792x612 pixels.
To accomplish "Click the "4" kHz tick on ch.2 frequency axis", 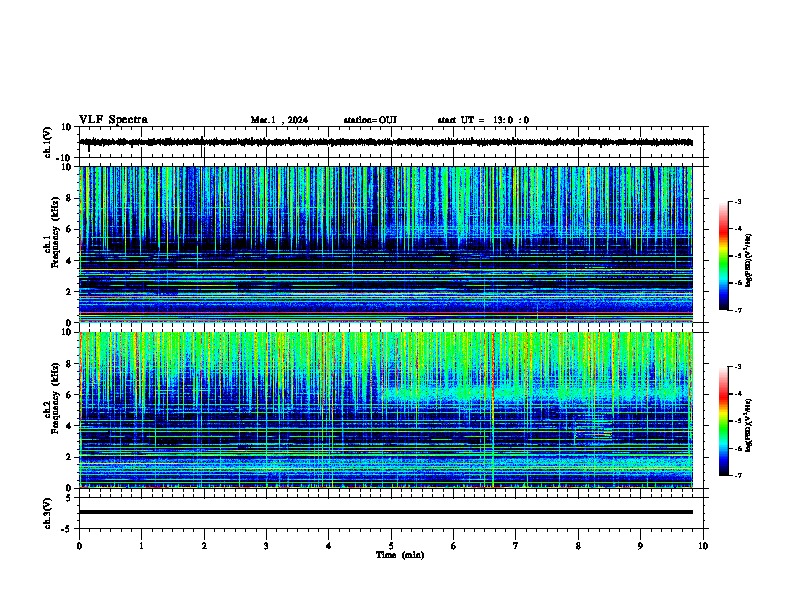I will [69, 426].
